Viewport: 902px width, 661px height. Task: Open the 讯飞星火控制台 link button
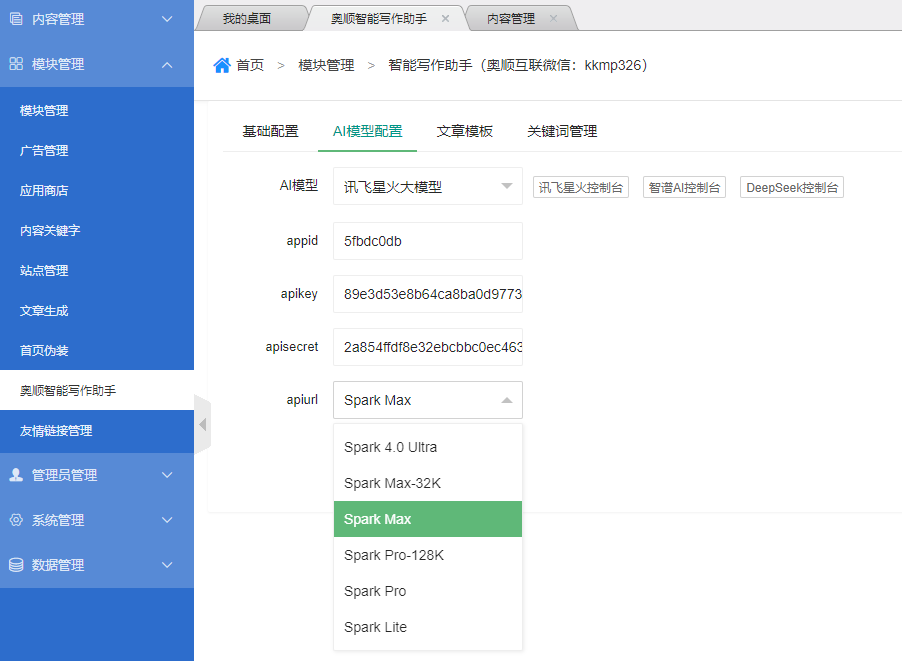(580, 187)
